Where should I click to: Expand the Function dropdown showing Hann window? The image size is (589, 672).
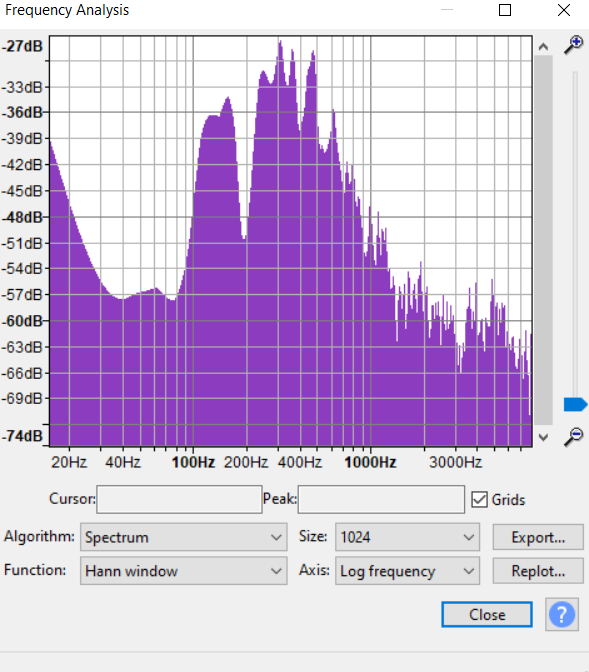pyautogui.click(x=183, y=570)
